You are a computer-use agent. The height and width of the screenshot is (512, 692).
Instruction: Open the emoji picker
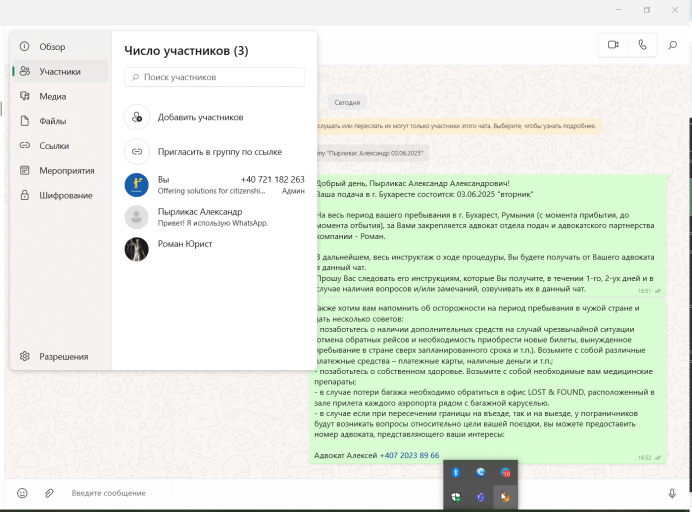click(22, 493)
